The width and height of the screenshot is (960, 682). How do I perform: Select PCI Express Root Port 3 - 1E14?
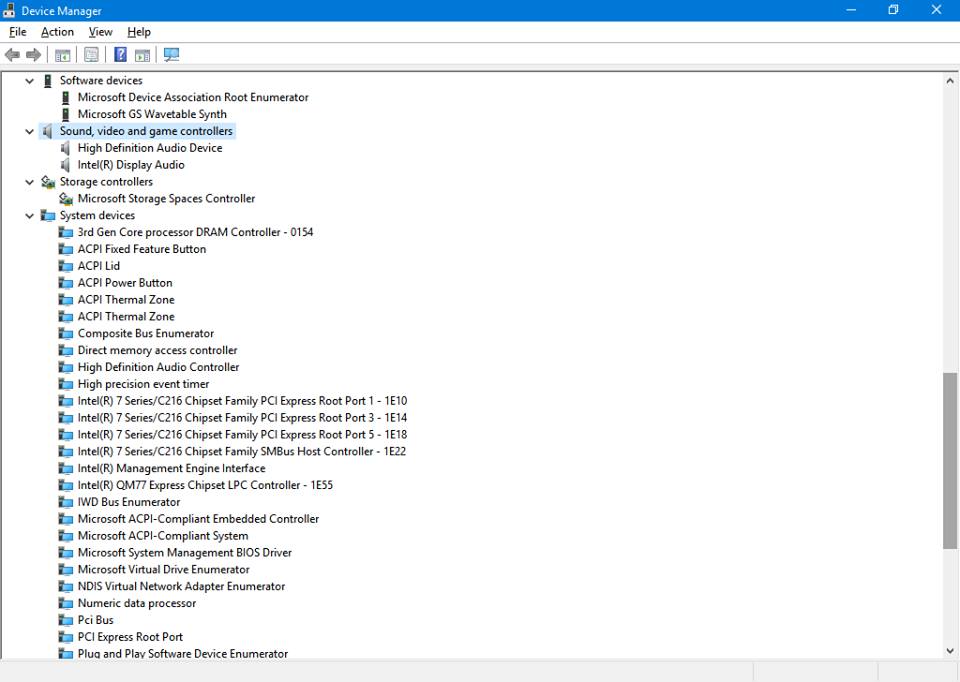(242, 418)
